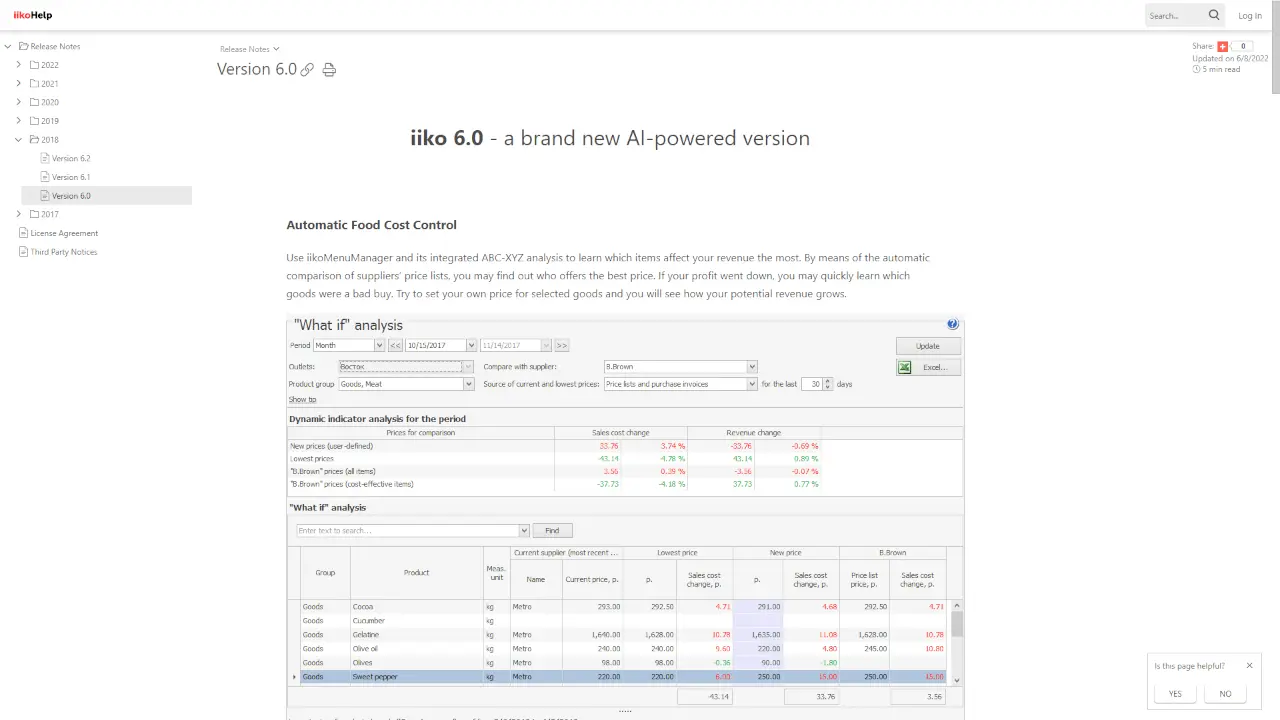This screenshot has width=1280, height=720.
Task: Click the Third Party Notices document icon
Action: 23,252
